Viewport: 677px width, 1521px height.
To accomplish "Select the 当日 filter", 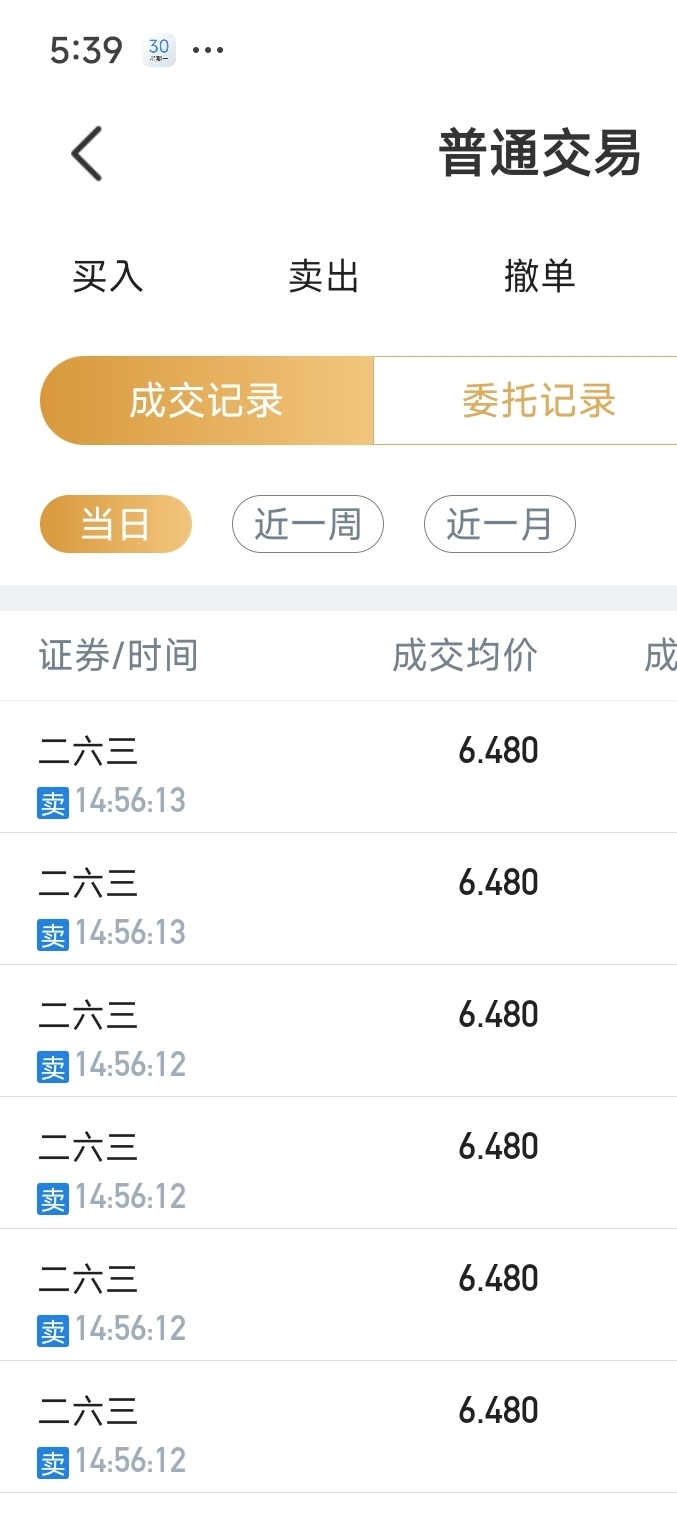I will 116,524.
